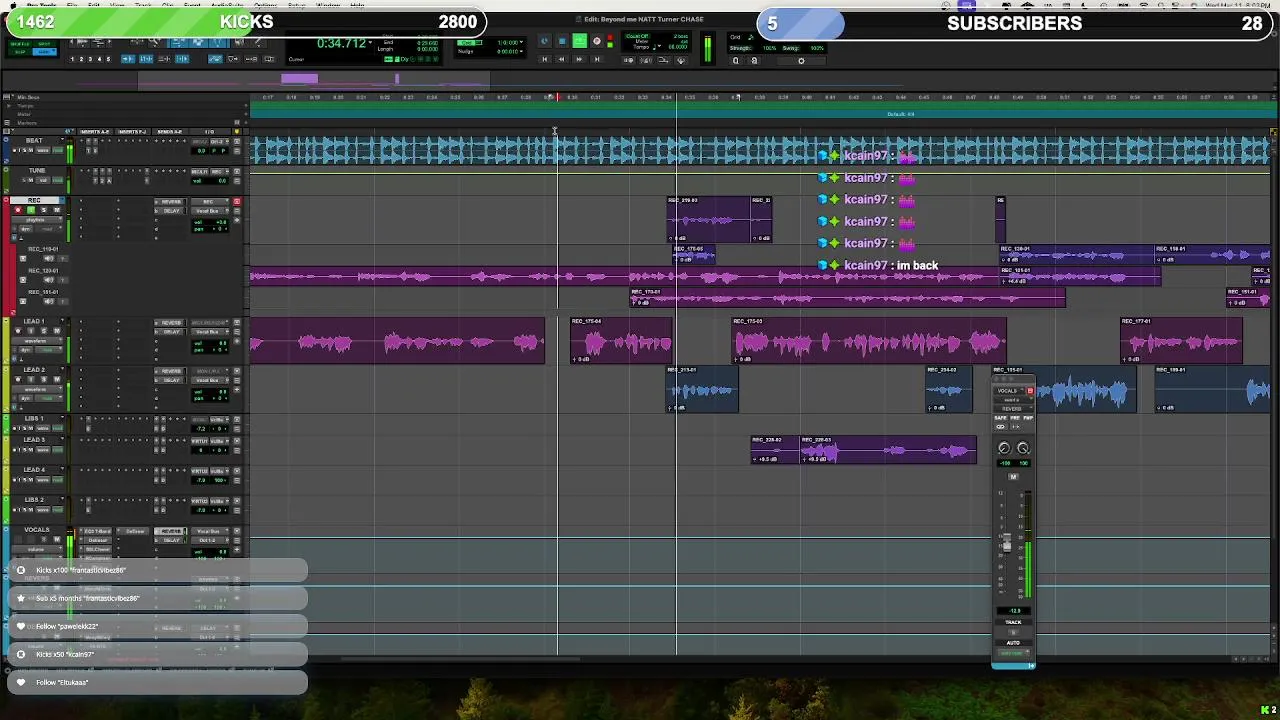Open the Window menu
The width and height of the screenshot is (1280, 720).
328,5
